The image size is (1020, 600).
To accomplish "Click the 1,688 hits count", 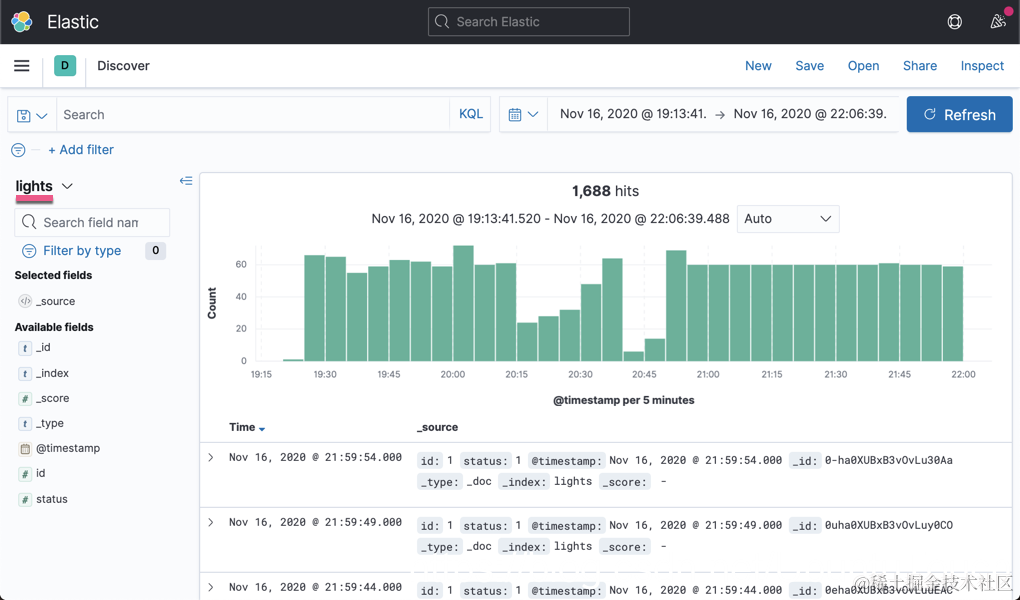I will click(605, 191).
